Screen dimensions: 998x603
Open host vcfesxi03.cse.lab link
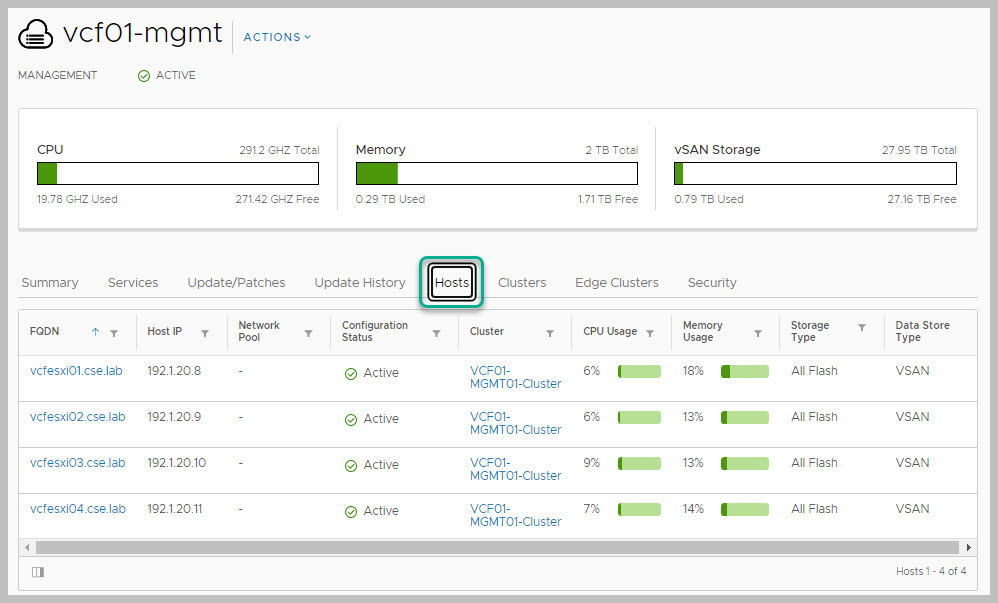(x=77, y=463)
